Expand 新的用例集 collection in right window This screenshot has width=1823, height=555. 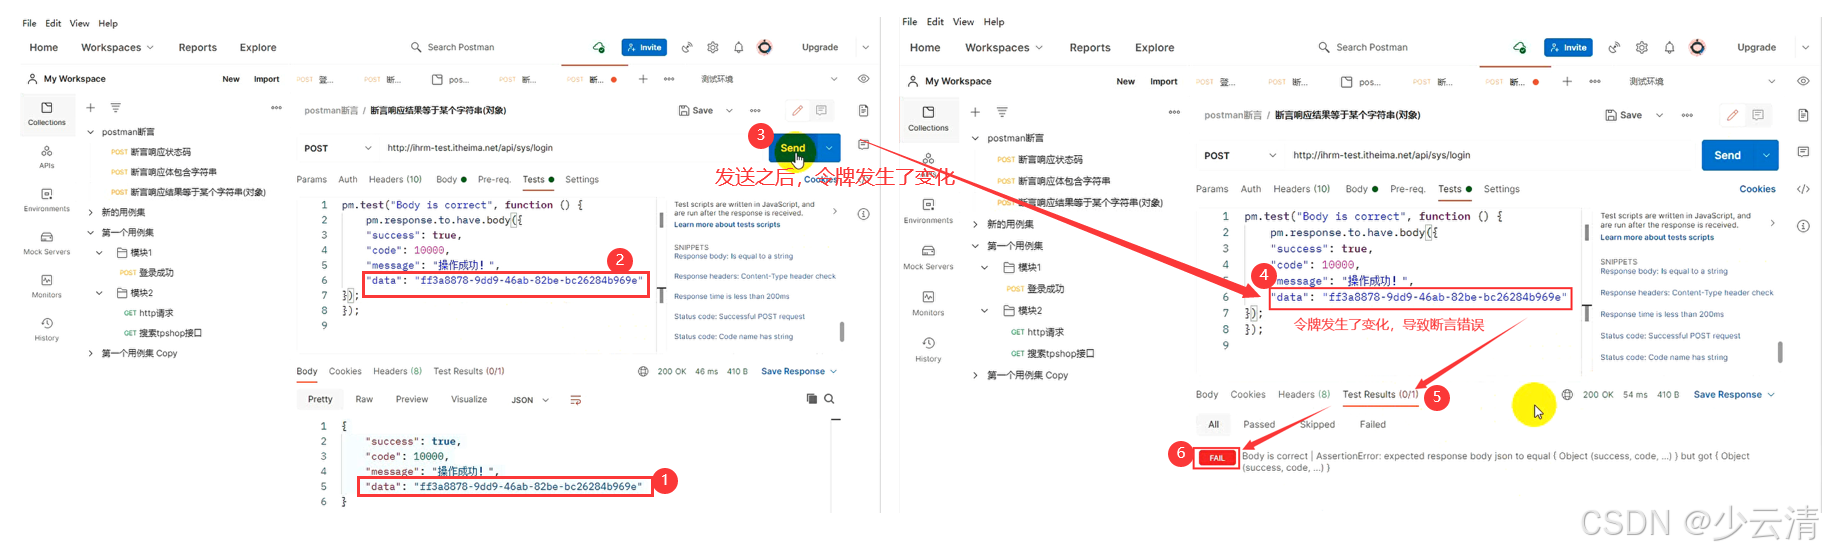coord(976,224)
